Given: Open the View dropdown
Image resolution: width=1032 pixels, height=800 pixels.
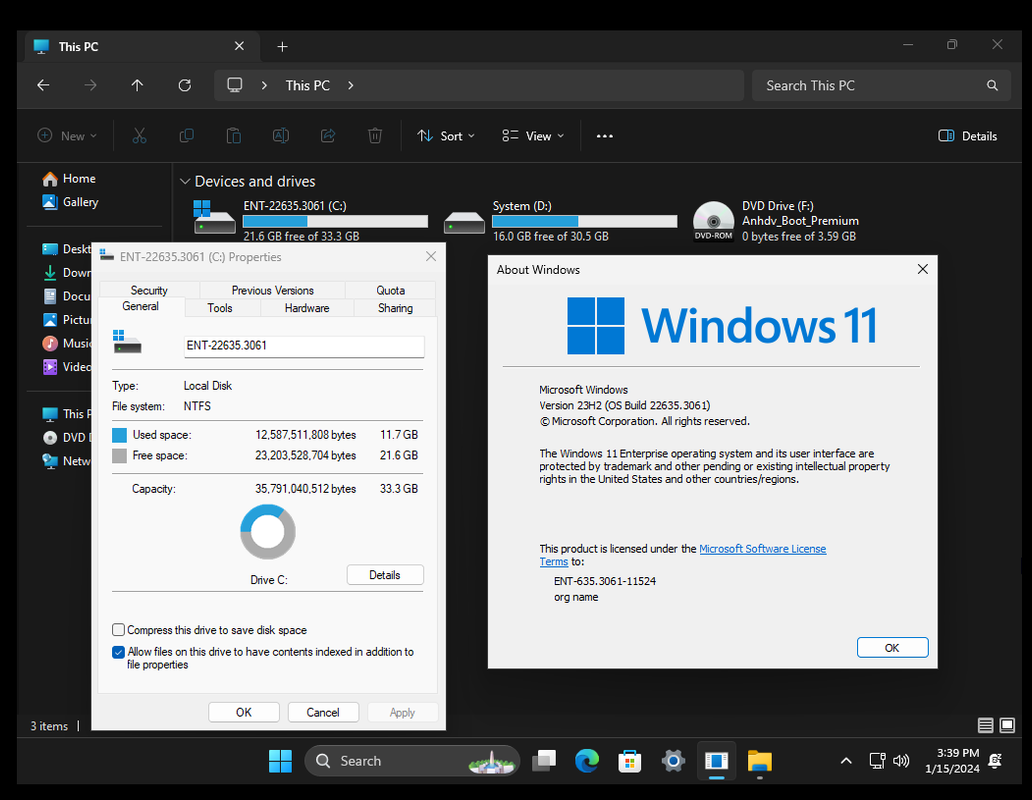Looking at the screenshot, I should tap(532, 136).
